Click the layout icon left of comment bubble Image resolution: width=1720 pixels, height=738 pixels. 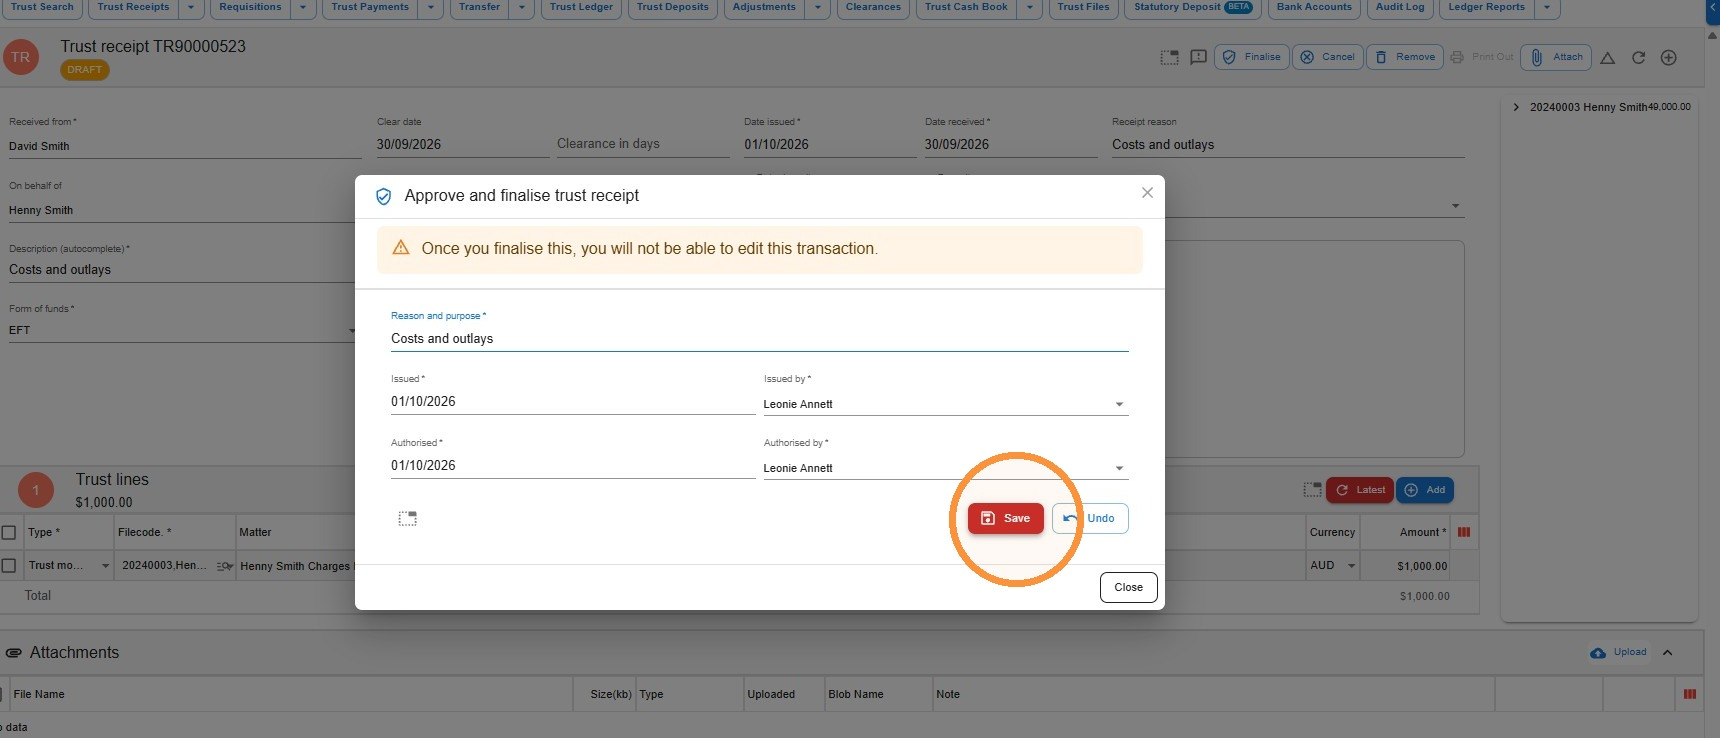point(1169,58)
